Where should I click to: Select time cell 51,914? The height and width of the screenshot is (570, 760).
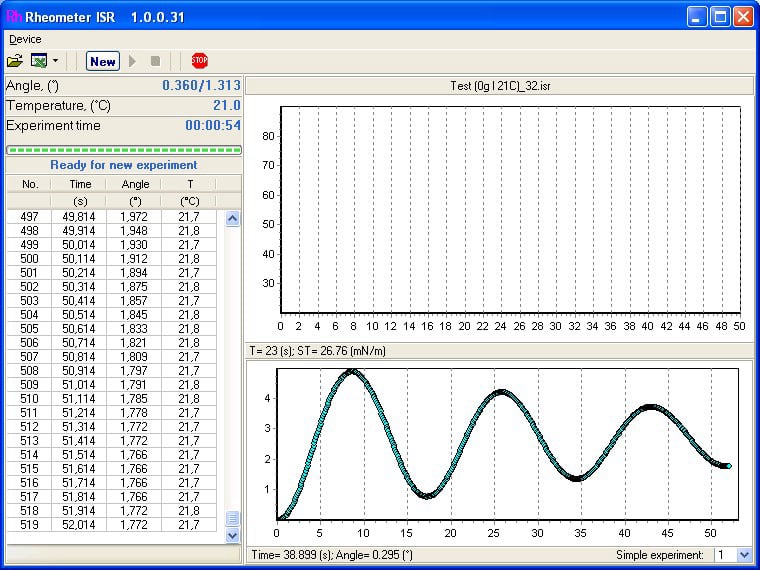point(79,511)
